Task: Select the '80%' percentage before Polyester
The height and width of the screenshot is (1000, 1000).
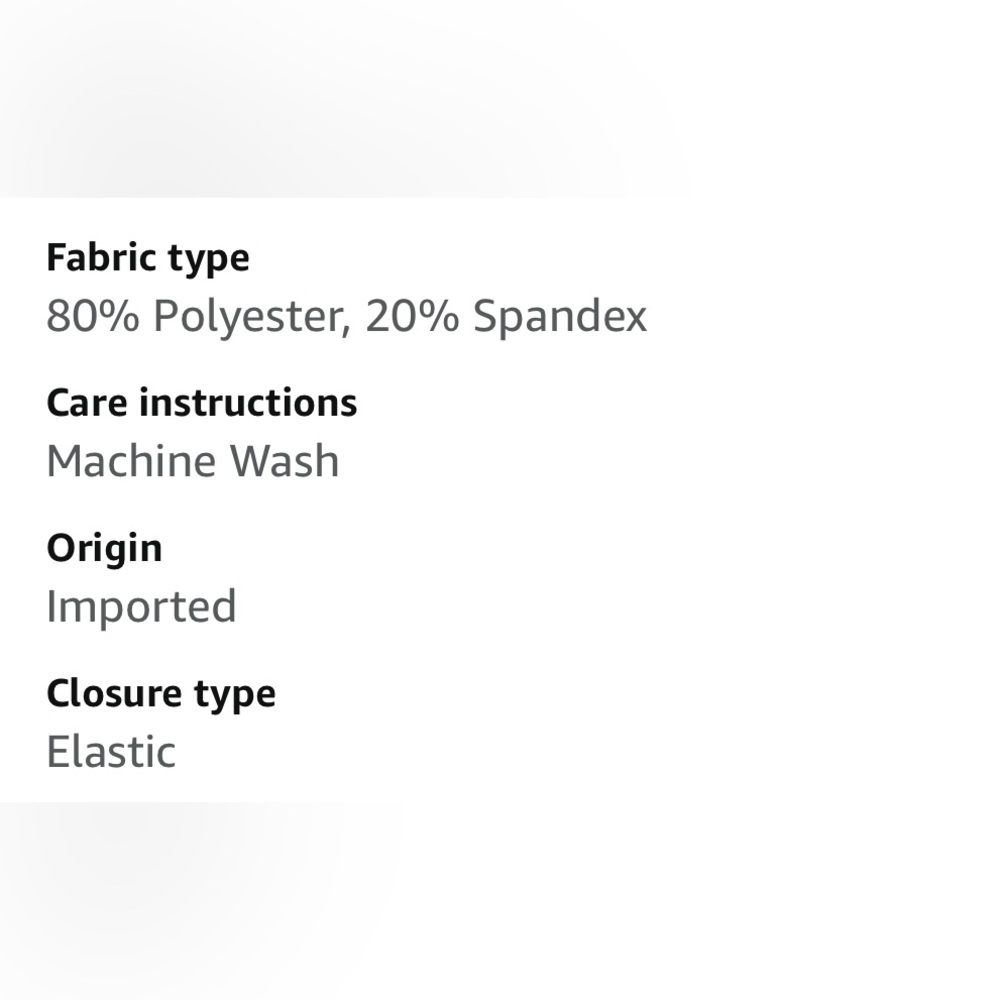Action: pyautogui.click(x=93, y=316)
